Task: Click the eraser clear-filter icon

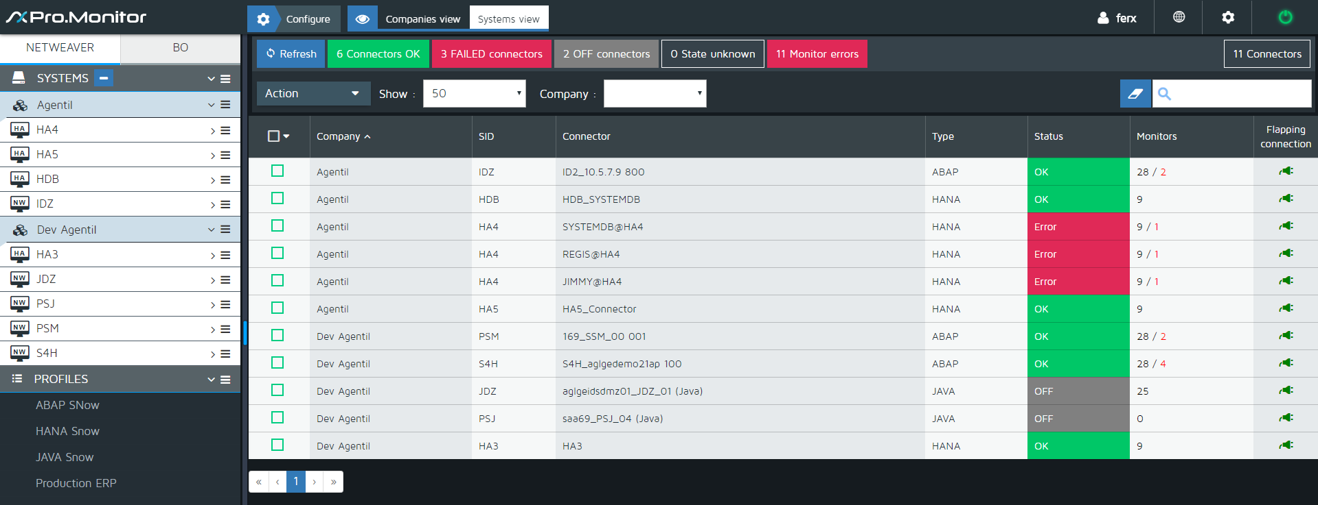Action: [x=1135, y=93]
